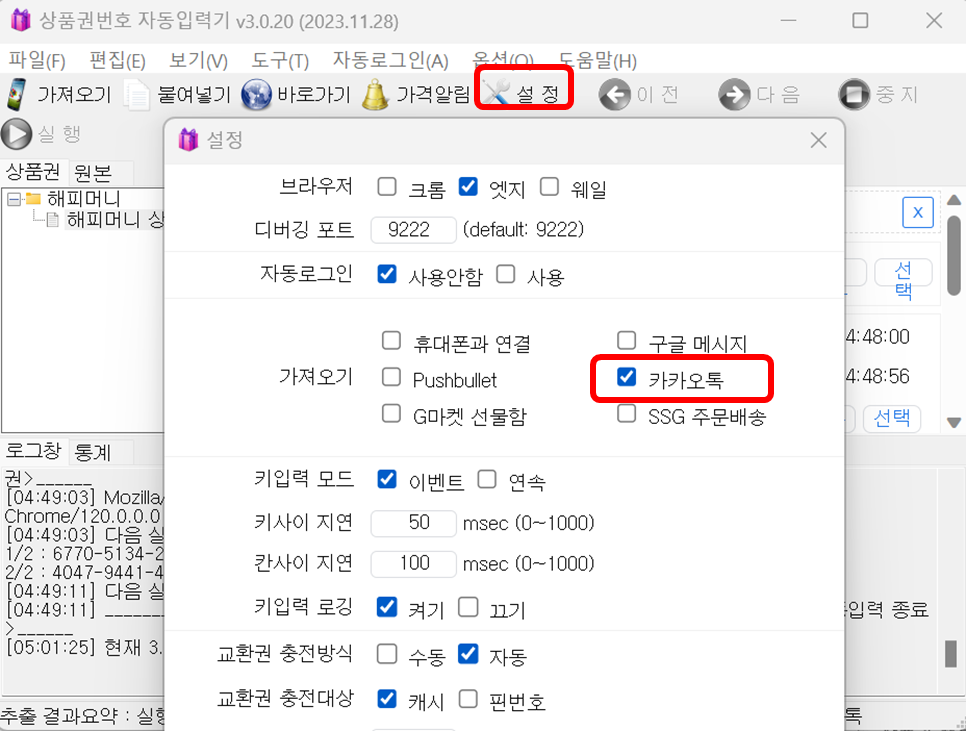Click the 붙여넣기 paste toolbar icon
Image resolution: width=966 pixels, height=731 pixels.
click(x=136, y=95)
